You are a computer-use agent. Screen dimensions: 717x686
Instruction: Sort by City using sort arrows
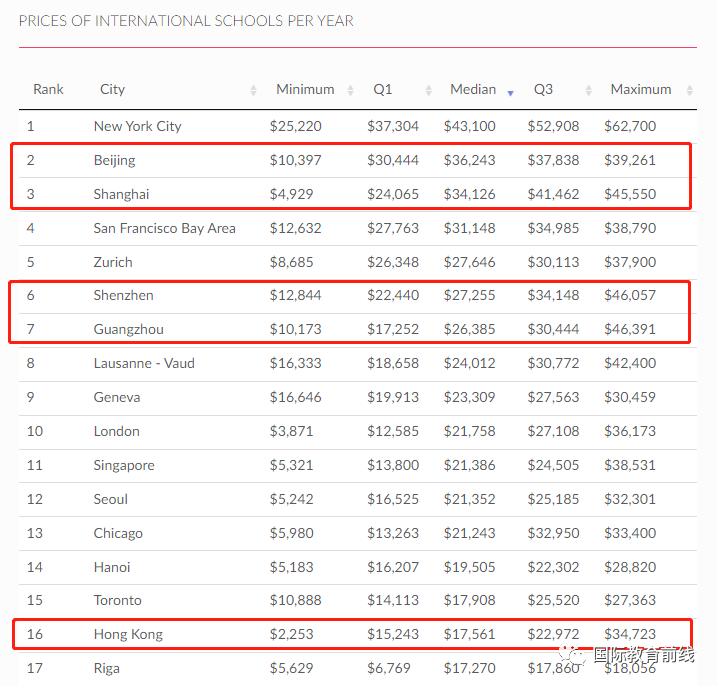tap(253, 90)
